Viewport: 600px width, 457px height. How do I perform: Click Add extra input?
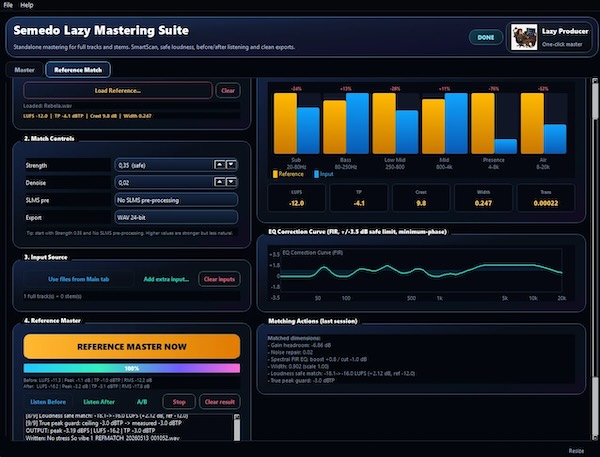click(x=166, y=279)
